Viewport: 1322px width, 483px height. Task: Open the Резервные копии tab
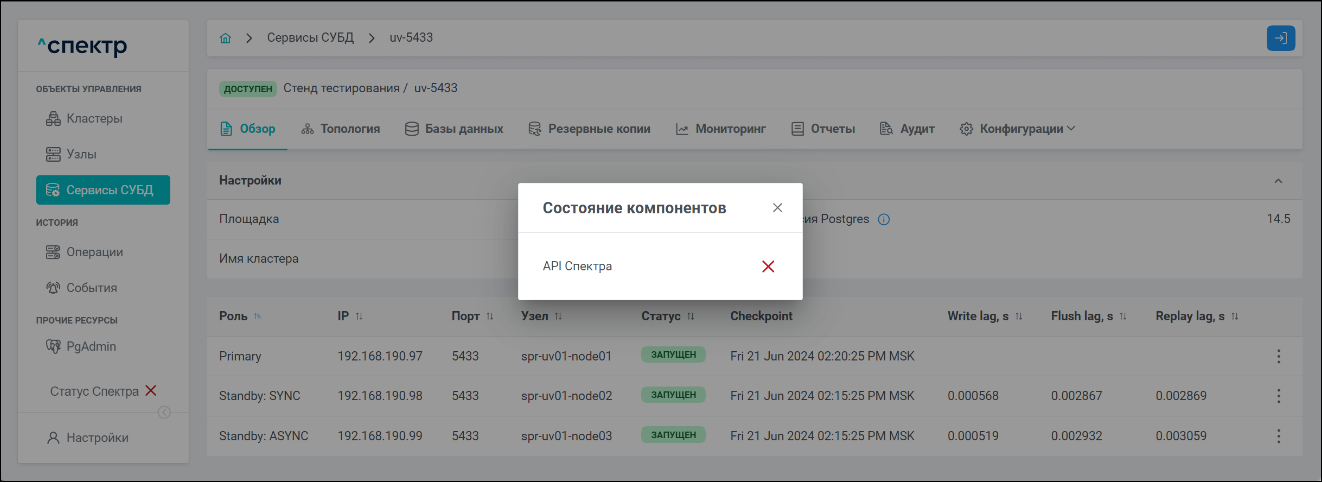(590, 129)
